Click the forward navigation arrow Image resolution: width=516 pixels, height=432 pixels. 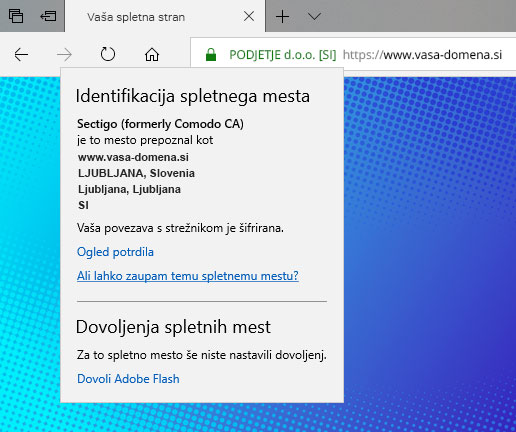tap(64, 55)
